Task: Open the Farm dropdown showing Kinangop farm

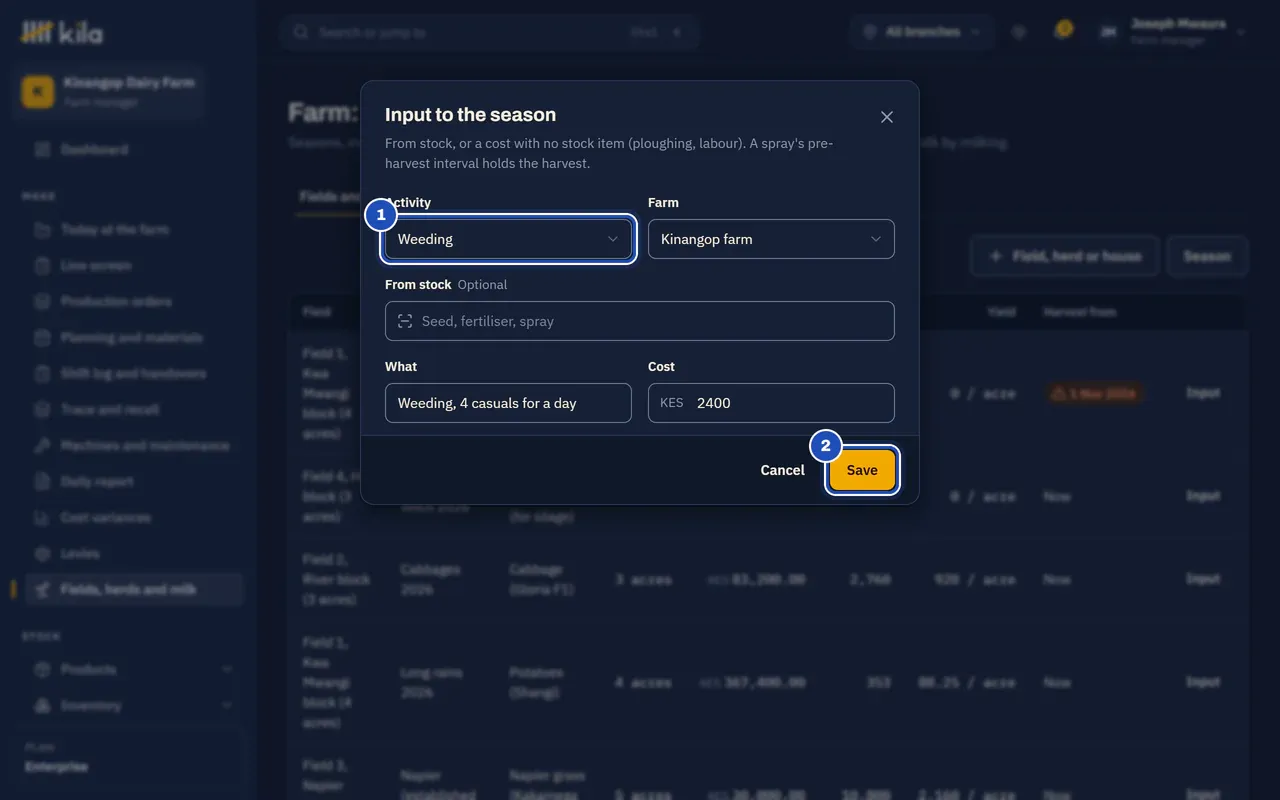Action: click(771, 239)
